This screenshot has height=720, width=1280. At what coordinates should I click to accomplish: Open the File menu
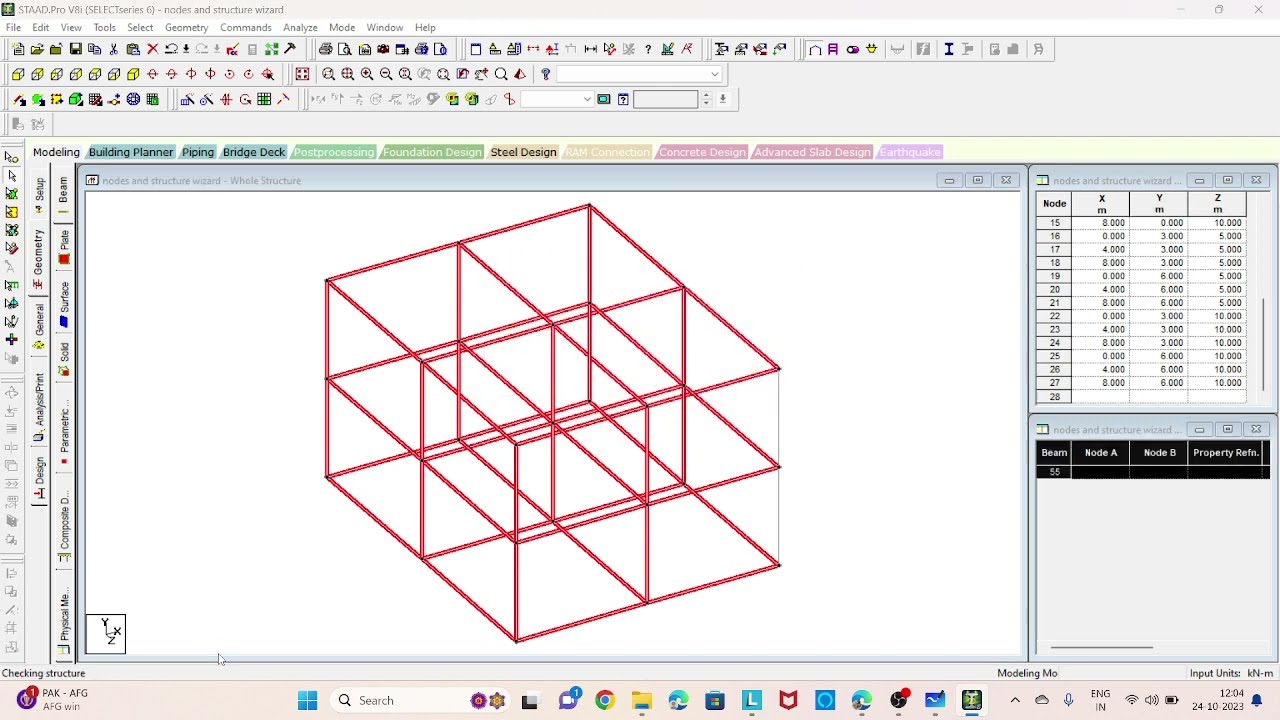pos(13,27)
